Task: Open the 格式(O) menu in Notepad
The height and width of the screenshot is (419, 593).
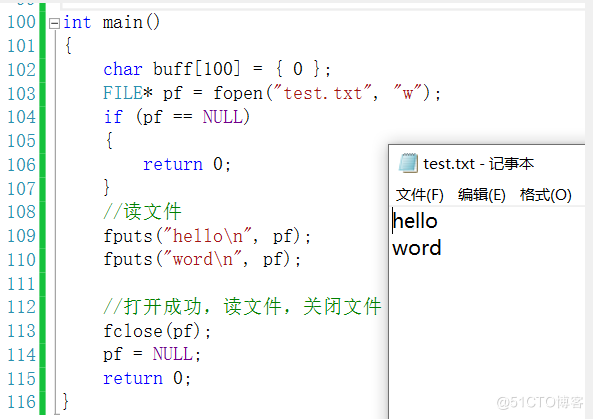Action: (545, 195)
